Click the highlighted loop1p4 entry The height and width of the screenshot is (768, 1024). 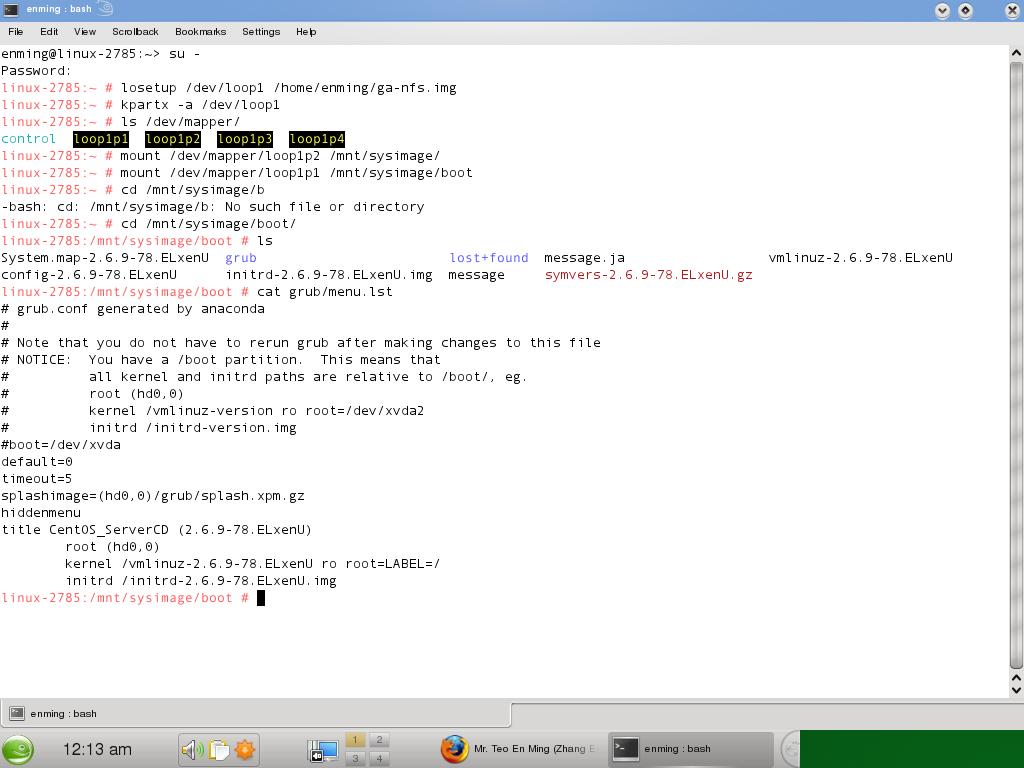coord(317,139)
